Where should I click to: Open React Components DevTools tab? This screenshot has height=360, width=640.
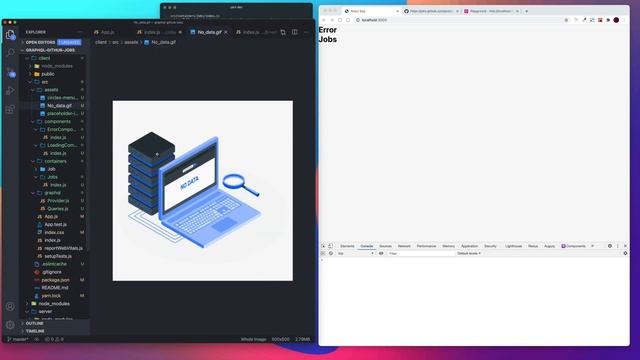(573, 246)
